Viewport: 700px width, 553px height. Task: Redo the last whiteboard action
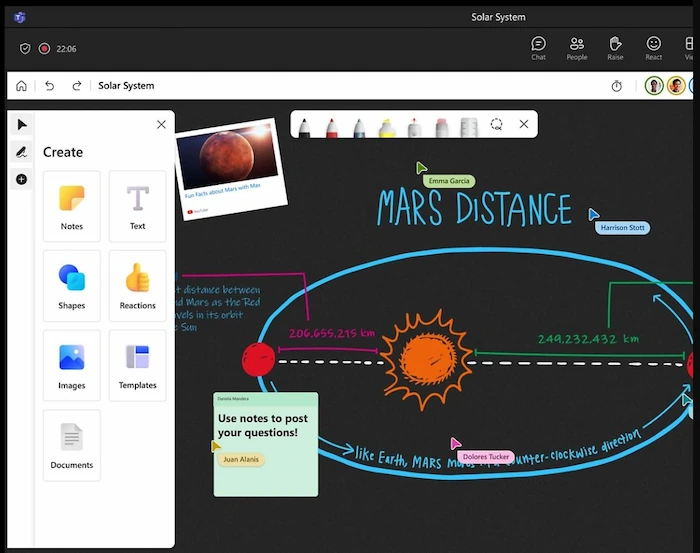pos(77,86)
